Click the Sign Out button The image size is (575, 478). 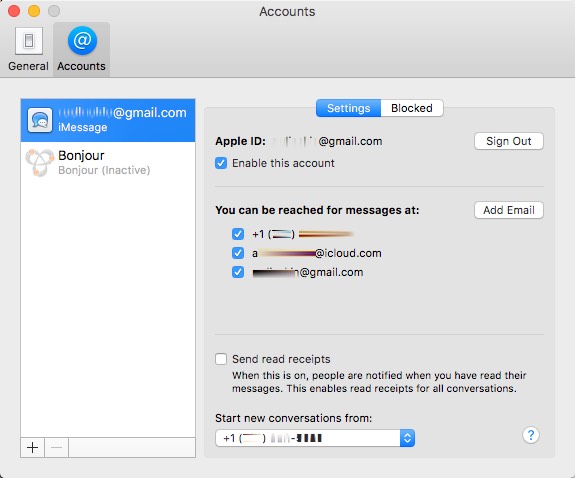click(509, 141)
